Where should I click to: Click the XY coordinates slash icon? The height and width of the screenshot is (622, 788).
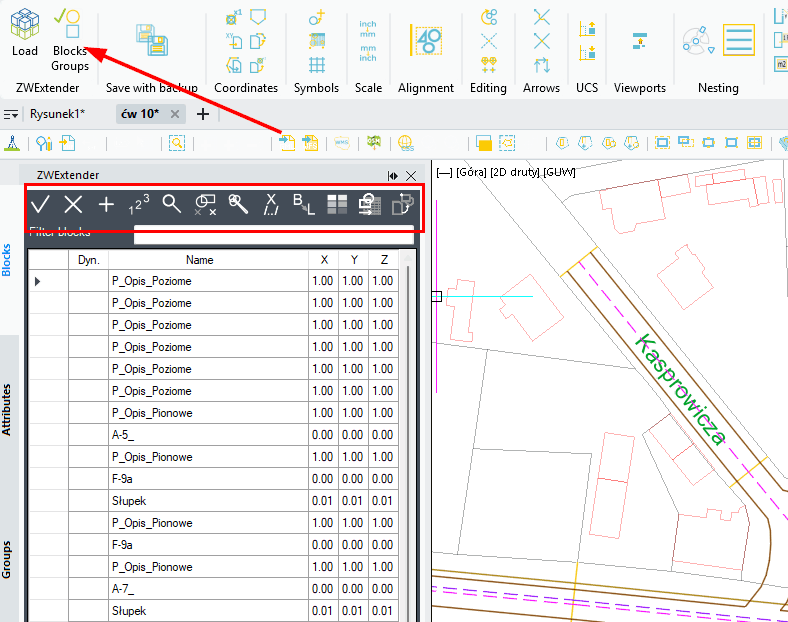271,204
